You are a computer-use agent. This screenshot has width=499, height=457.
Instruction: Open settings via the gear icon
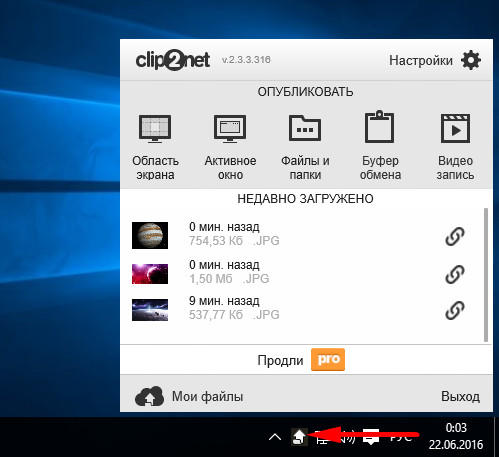[471, 60]
